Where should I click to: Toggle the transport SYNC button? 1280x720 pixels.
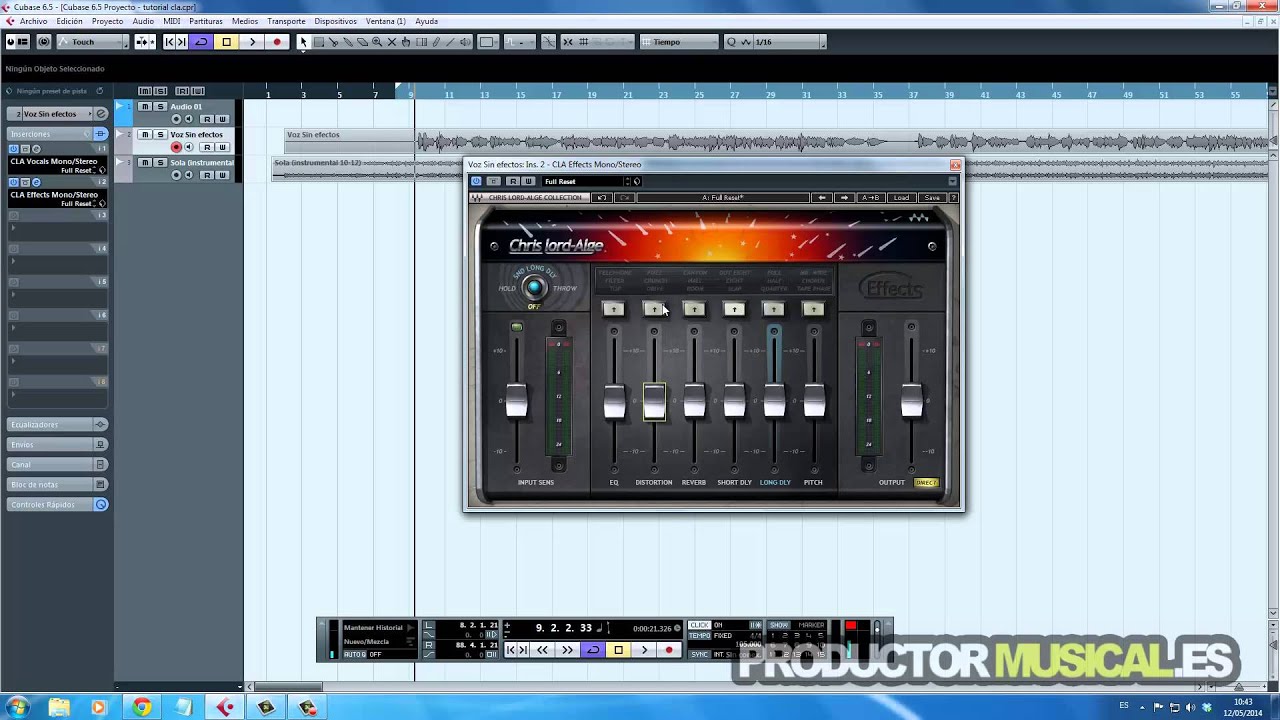click(x=699, y=654)
